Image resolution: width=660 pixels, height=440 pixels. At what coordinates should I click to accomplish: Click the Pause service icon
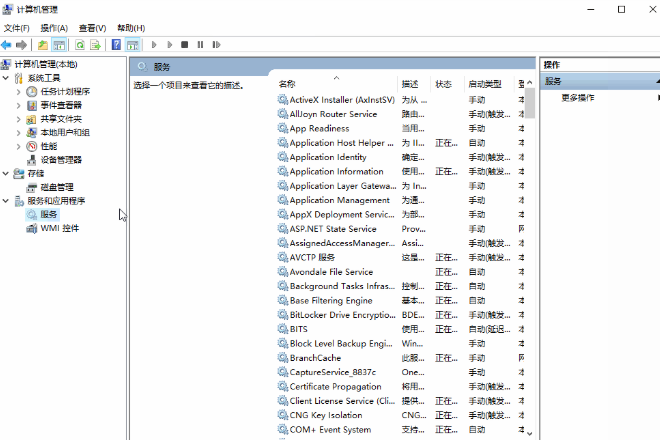click(200, 45)
